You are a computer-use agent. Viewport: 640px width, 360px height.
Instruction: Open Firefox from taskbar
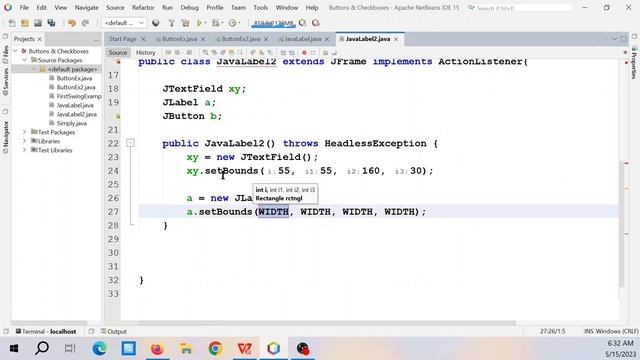(157, 349)
